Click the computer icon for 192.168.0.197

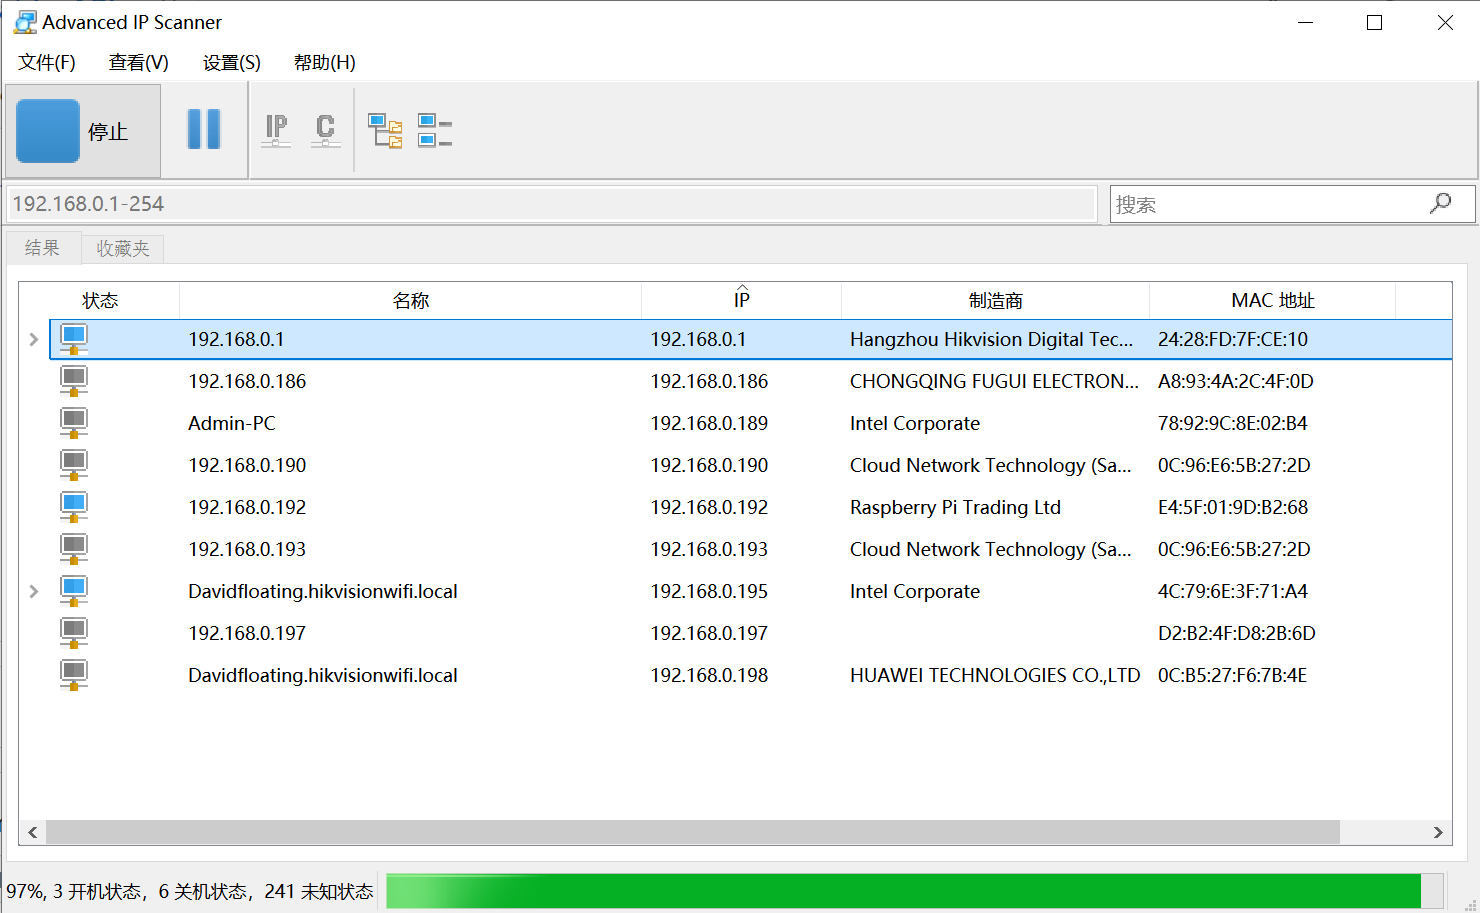tap(74, 633)
